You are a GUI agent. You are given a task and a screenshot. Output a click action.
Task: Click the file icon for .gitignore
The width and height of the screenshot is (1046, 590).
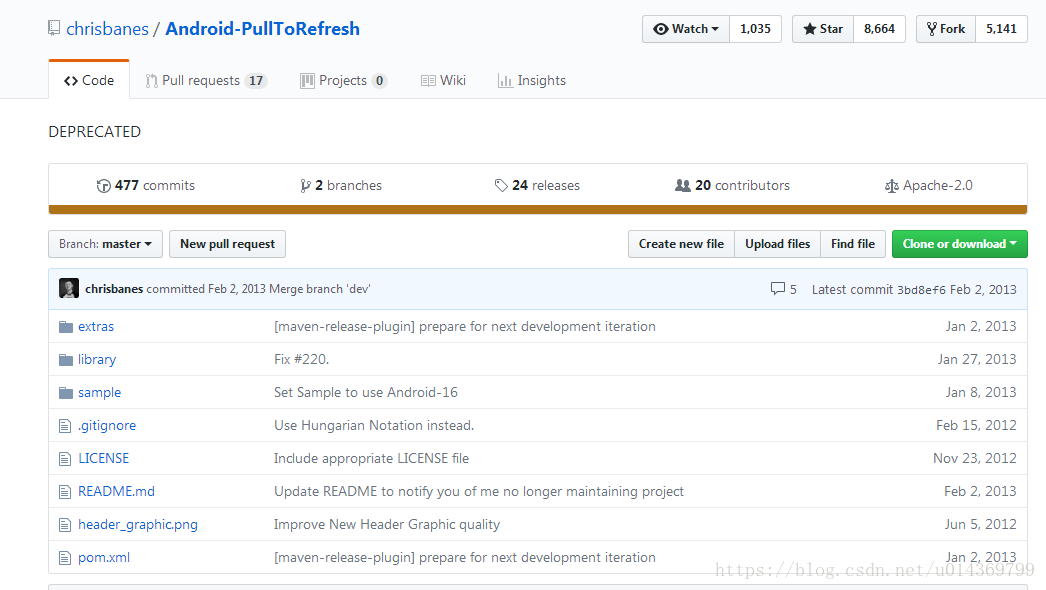[65, 426]
